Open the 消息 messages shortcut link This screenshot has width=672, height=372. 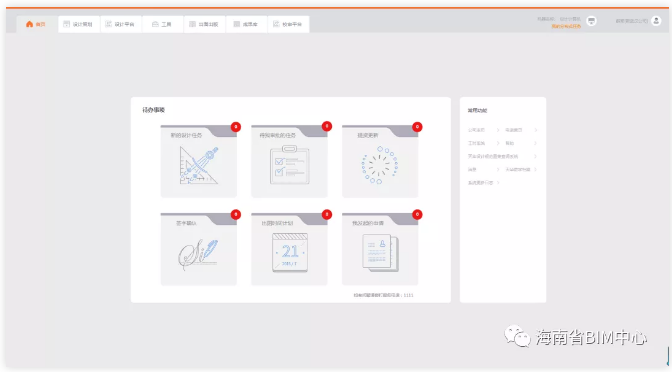pos(472,169)
